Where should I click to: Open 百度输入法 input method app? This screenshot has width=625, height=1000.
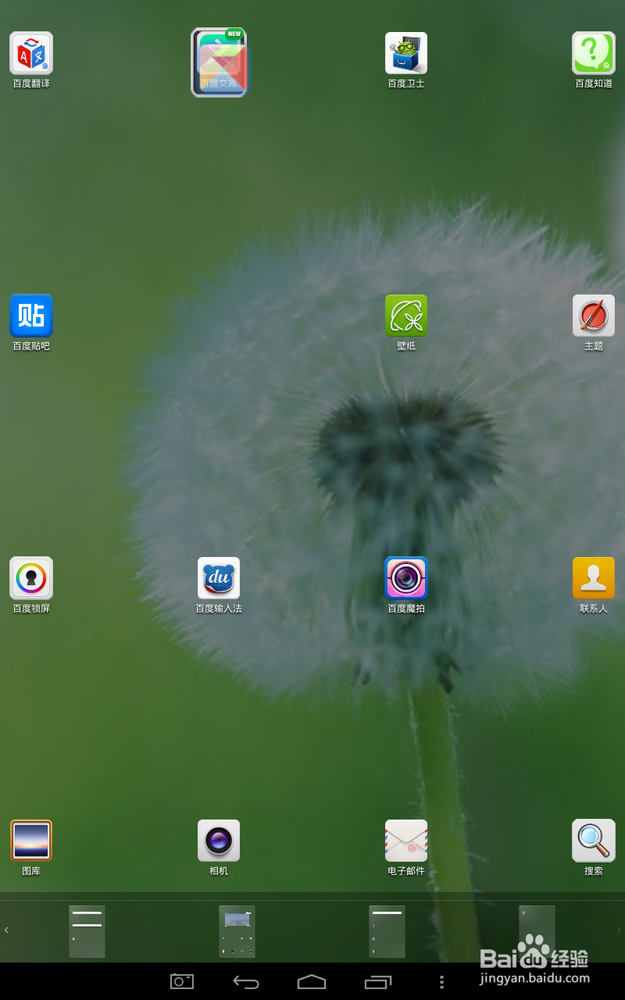point(219,578)
